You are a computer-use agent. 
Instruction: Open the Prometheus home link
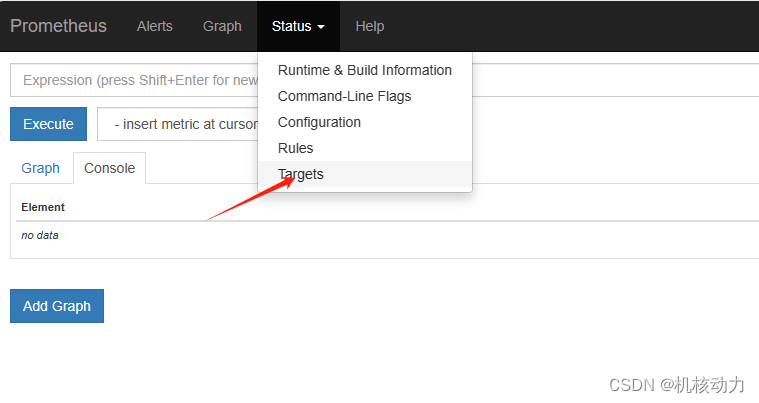tap(58, 26)
